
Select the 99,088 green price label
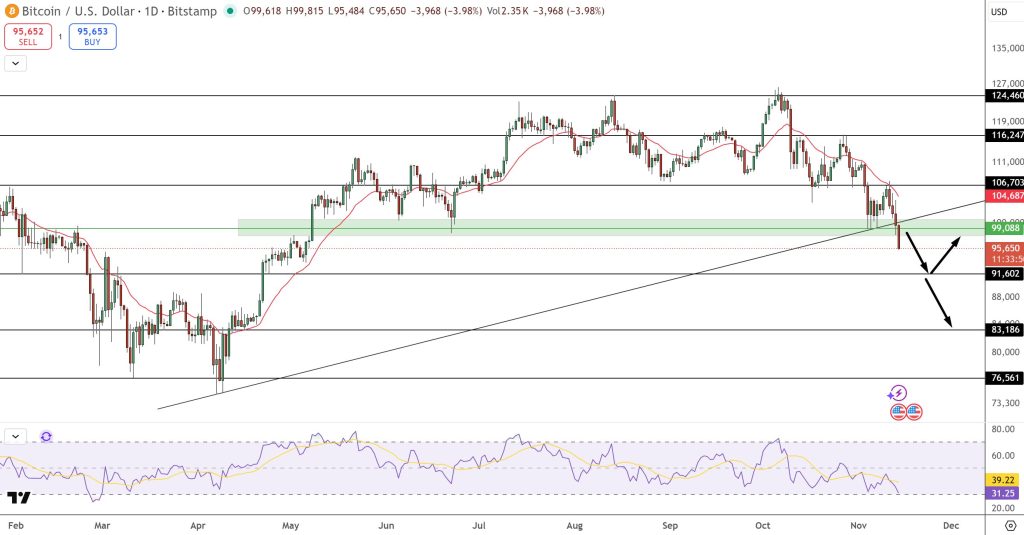pyautogui.click(x=1004, y=229)
